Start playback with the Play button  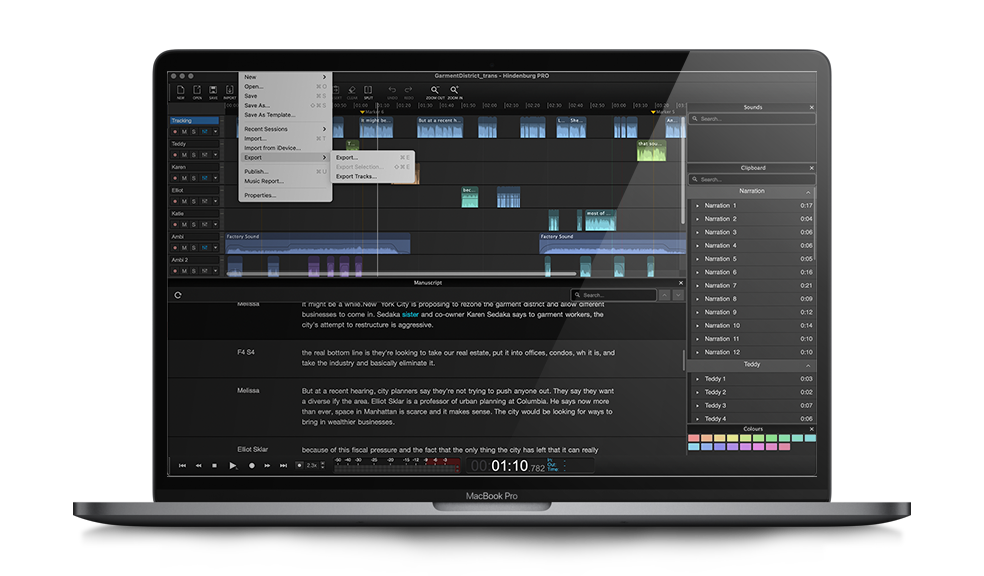pyautogui.click(x=233, y=465)
